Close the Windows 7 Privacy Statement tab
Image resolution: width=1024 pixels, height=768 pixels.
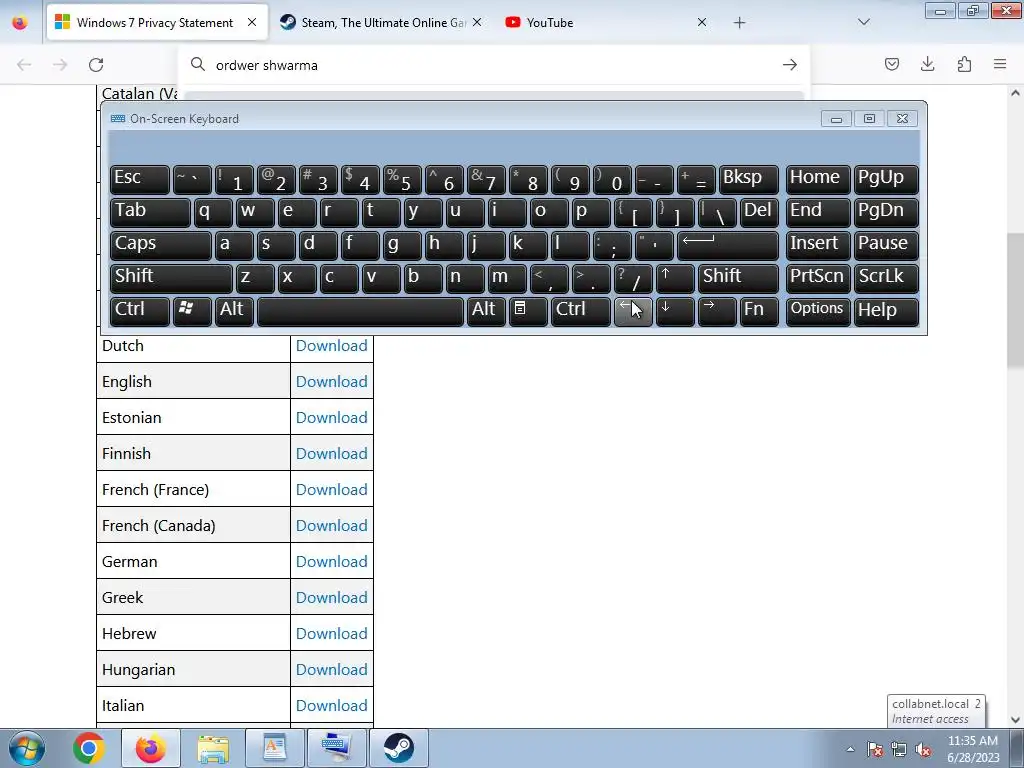pos(252,22)
